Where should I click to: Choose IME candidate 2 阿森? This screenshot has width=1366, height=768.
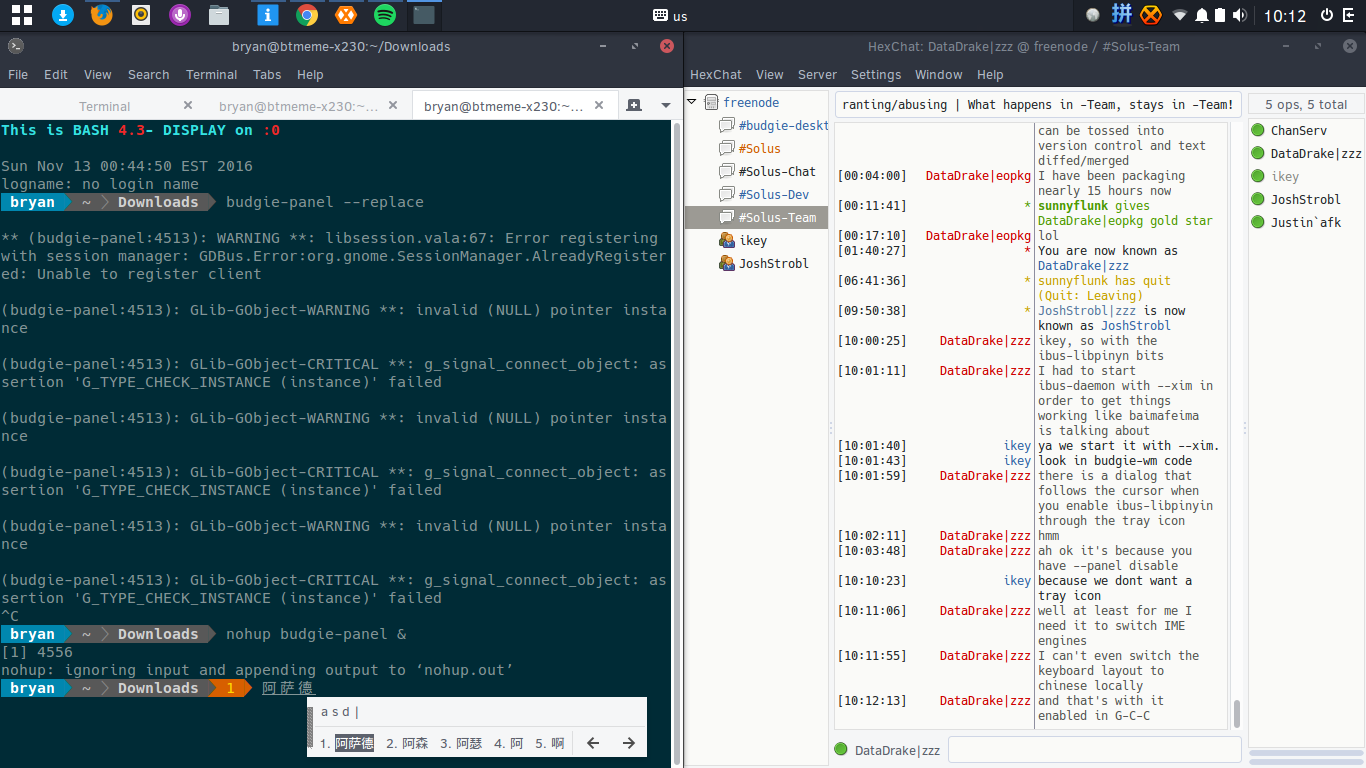point(407,743)
